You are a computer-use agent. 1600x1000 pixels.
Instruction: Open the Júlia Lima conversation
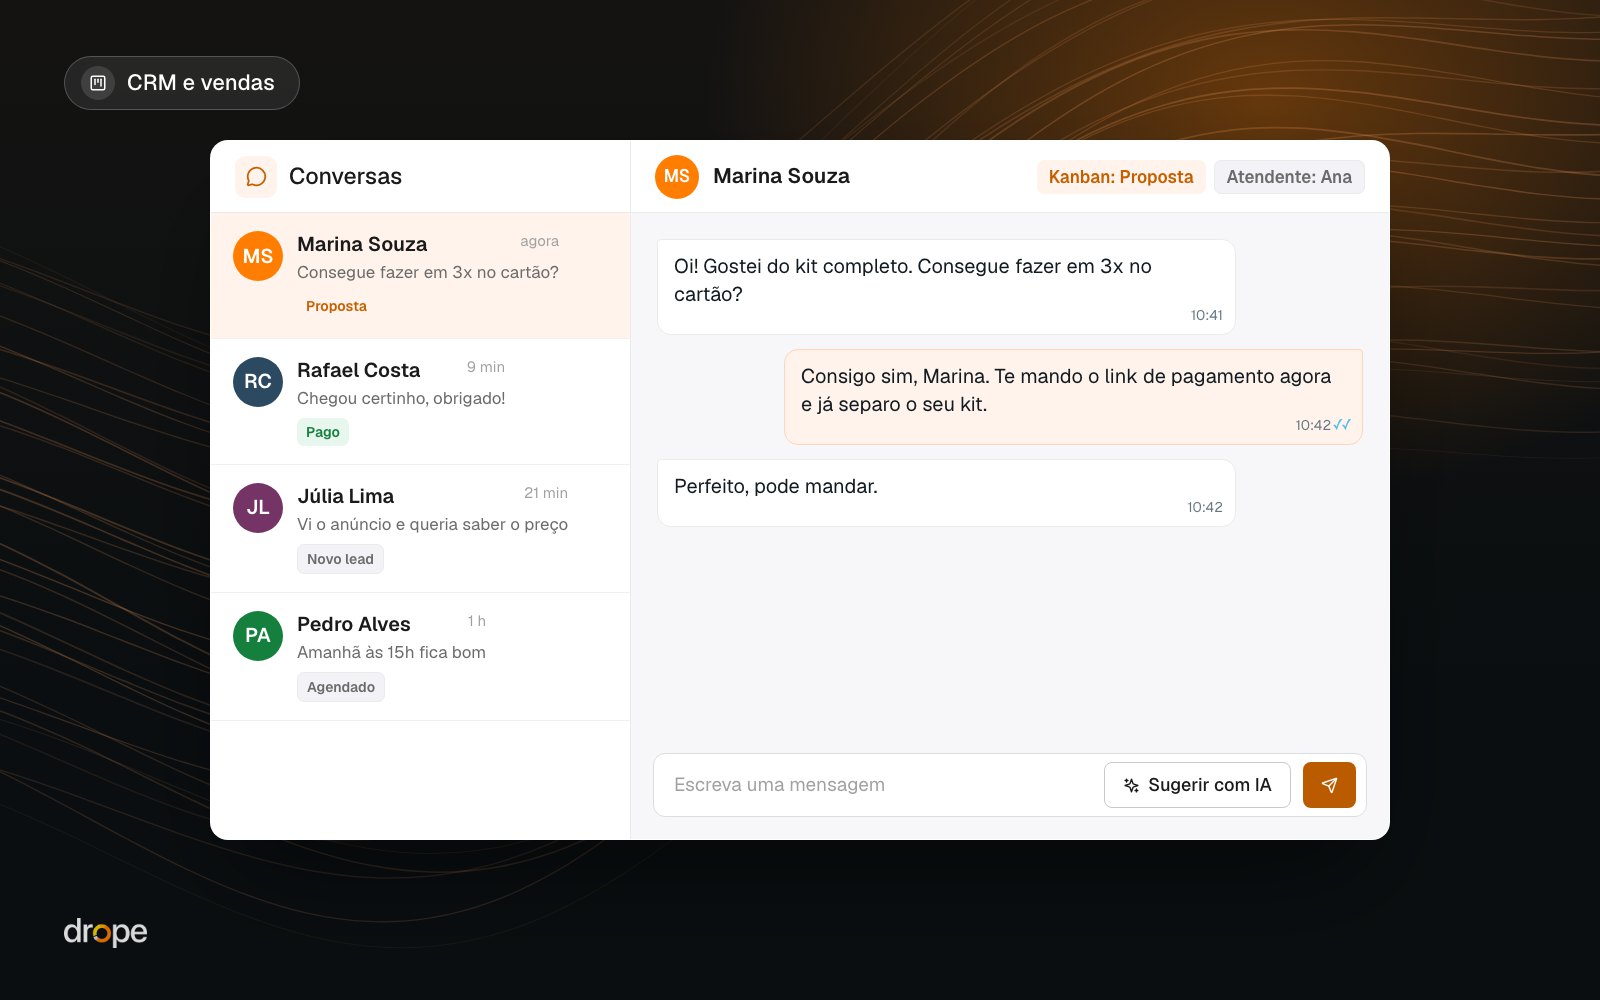point(420,529)
